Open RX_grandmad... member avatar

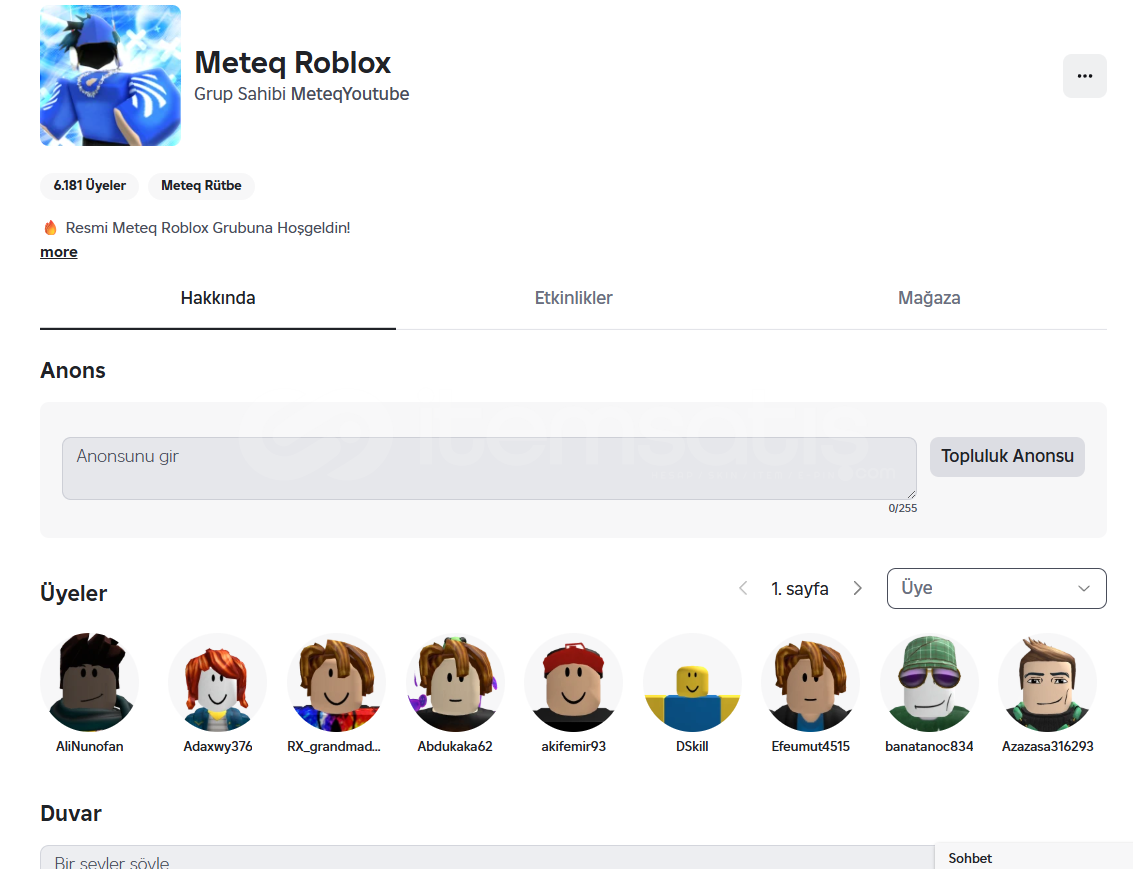tap(336, 683)
